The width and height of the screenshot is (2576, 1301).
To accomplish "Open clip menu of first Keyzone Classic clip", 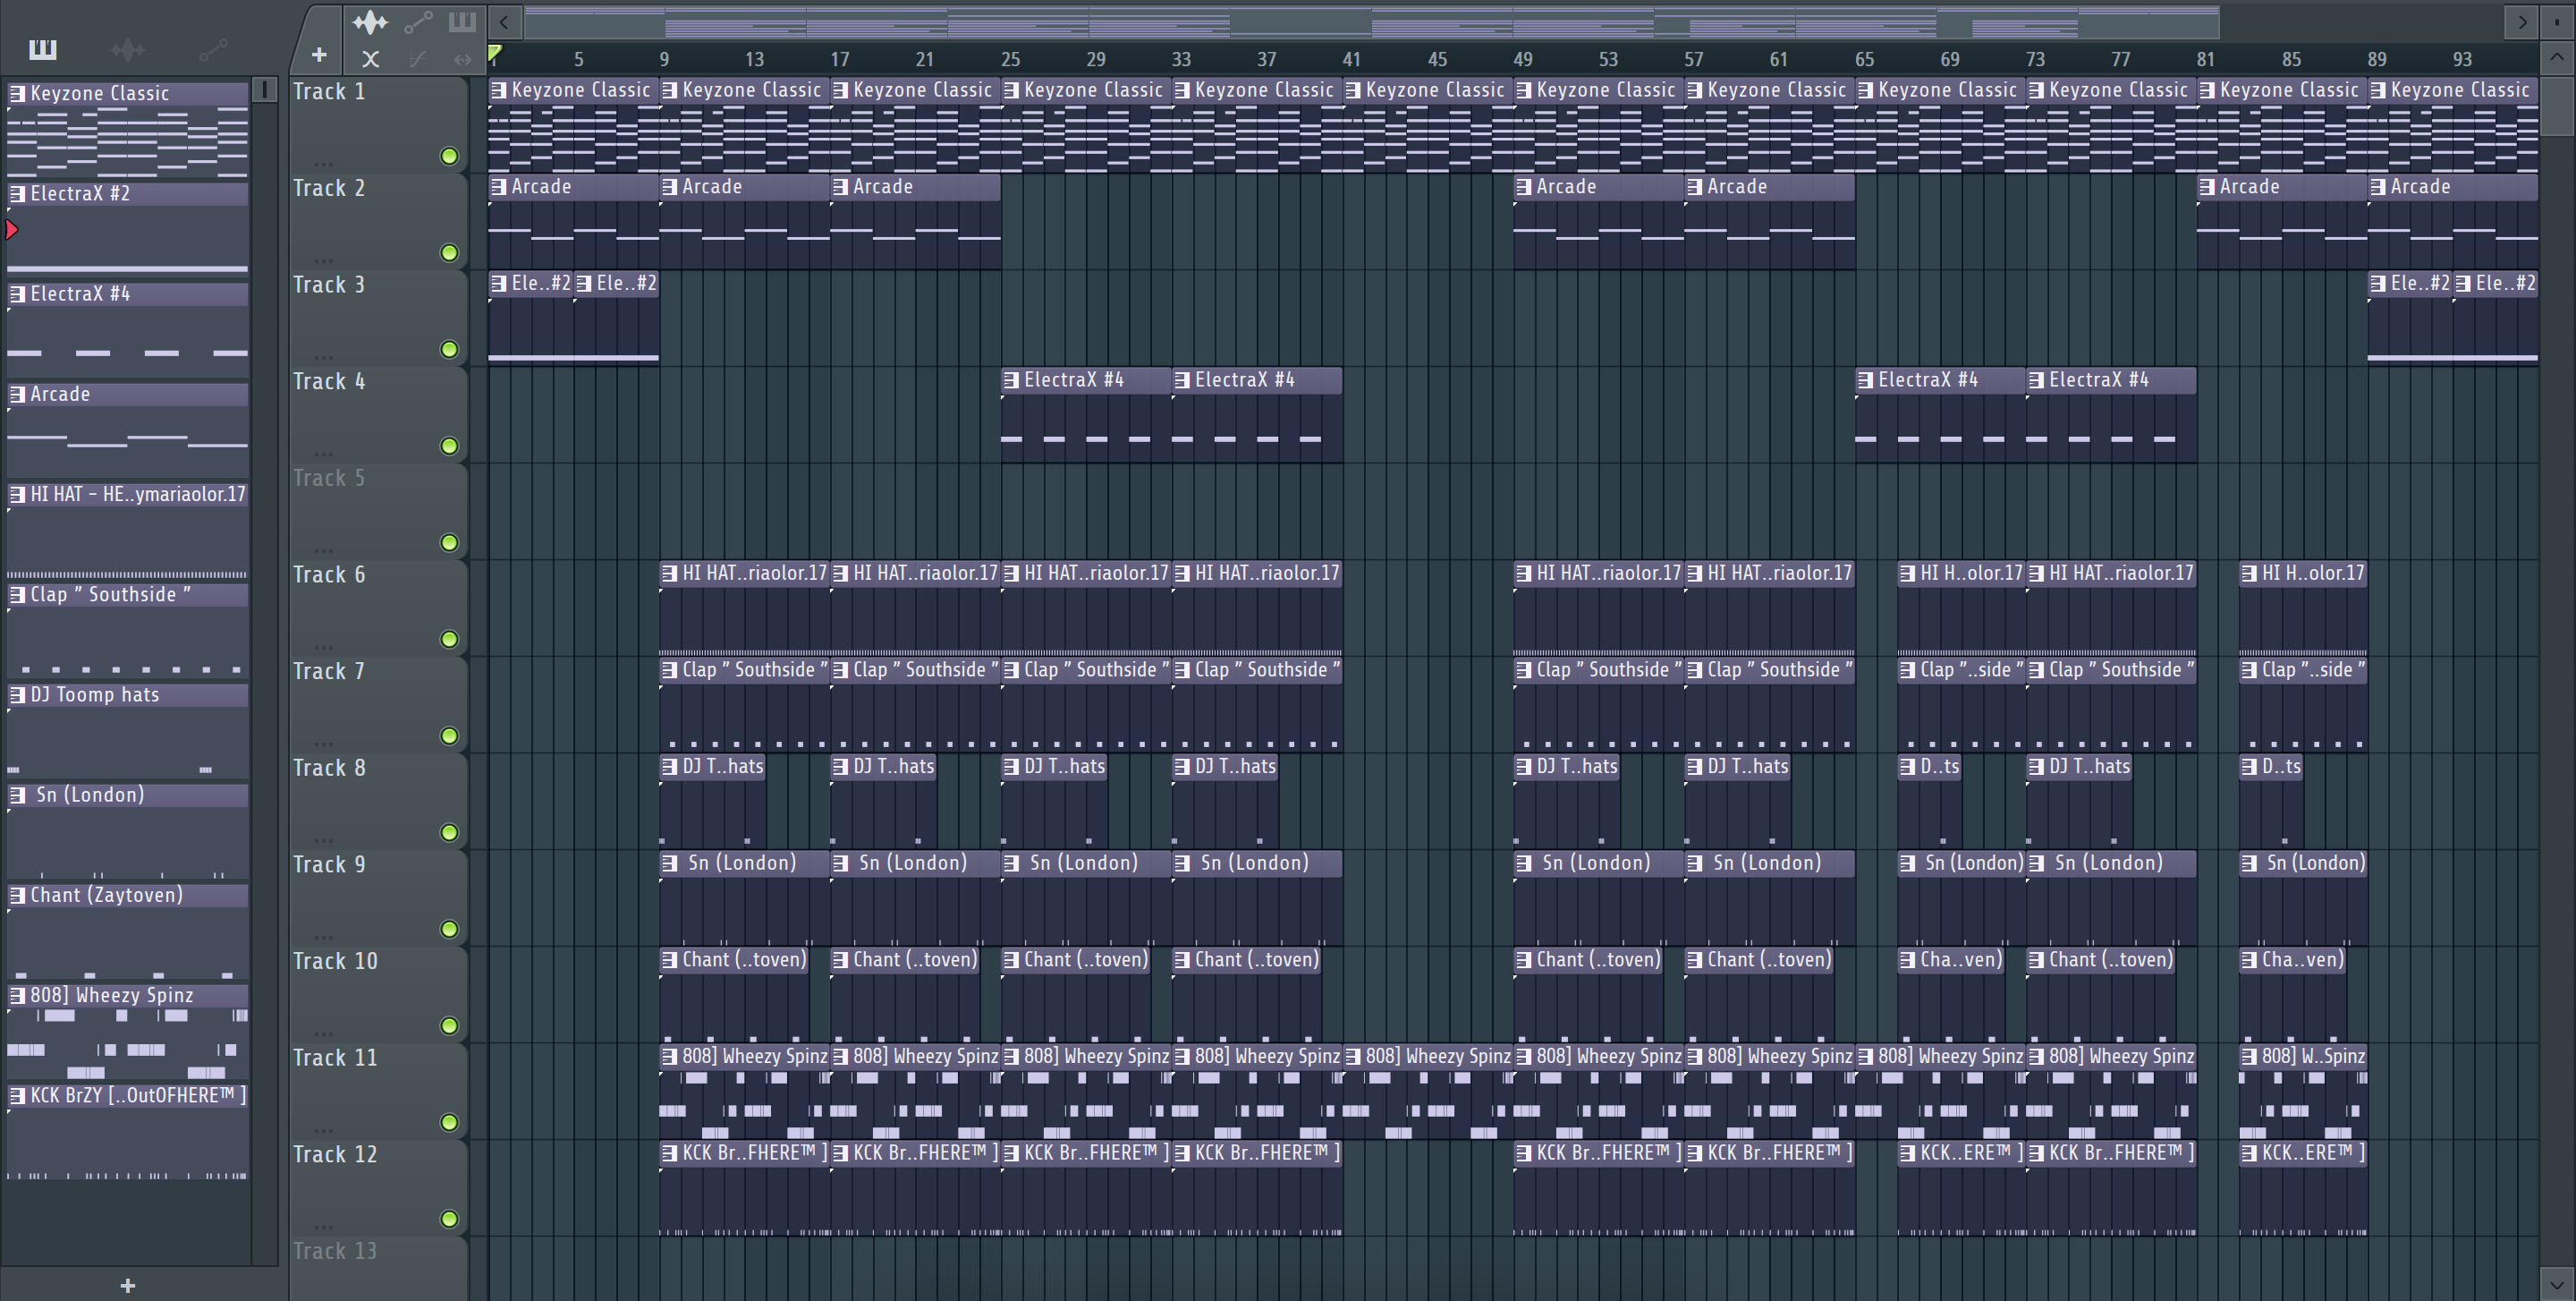I will pos(498,90).
